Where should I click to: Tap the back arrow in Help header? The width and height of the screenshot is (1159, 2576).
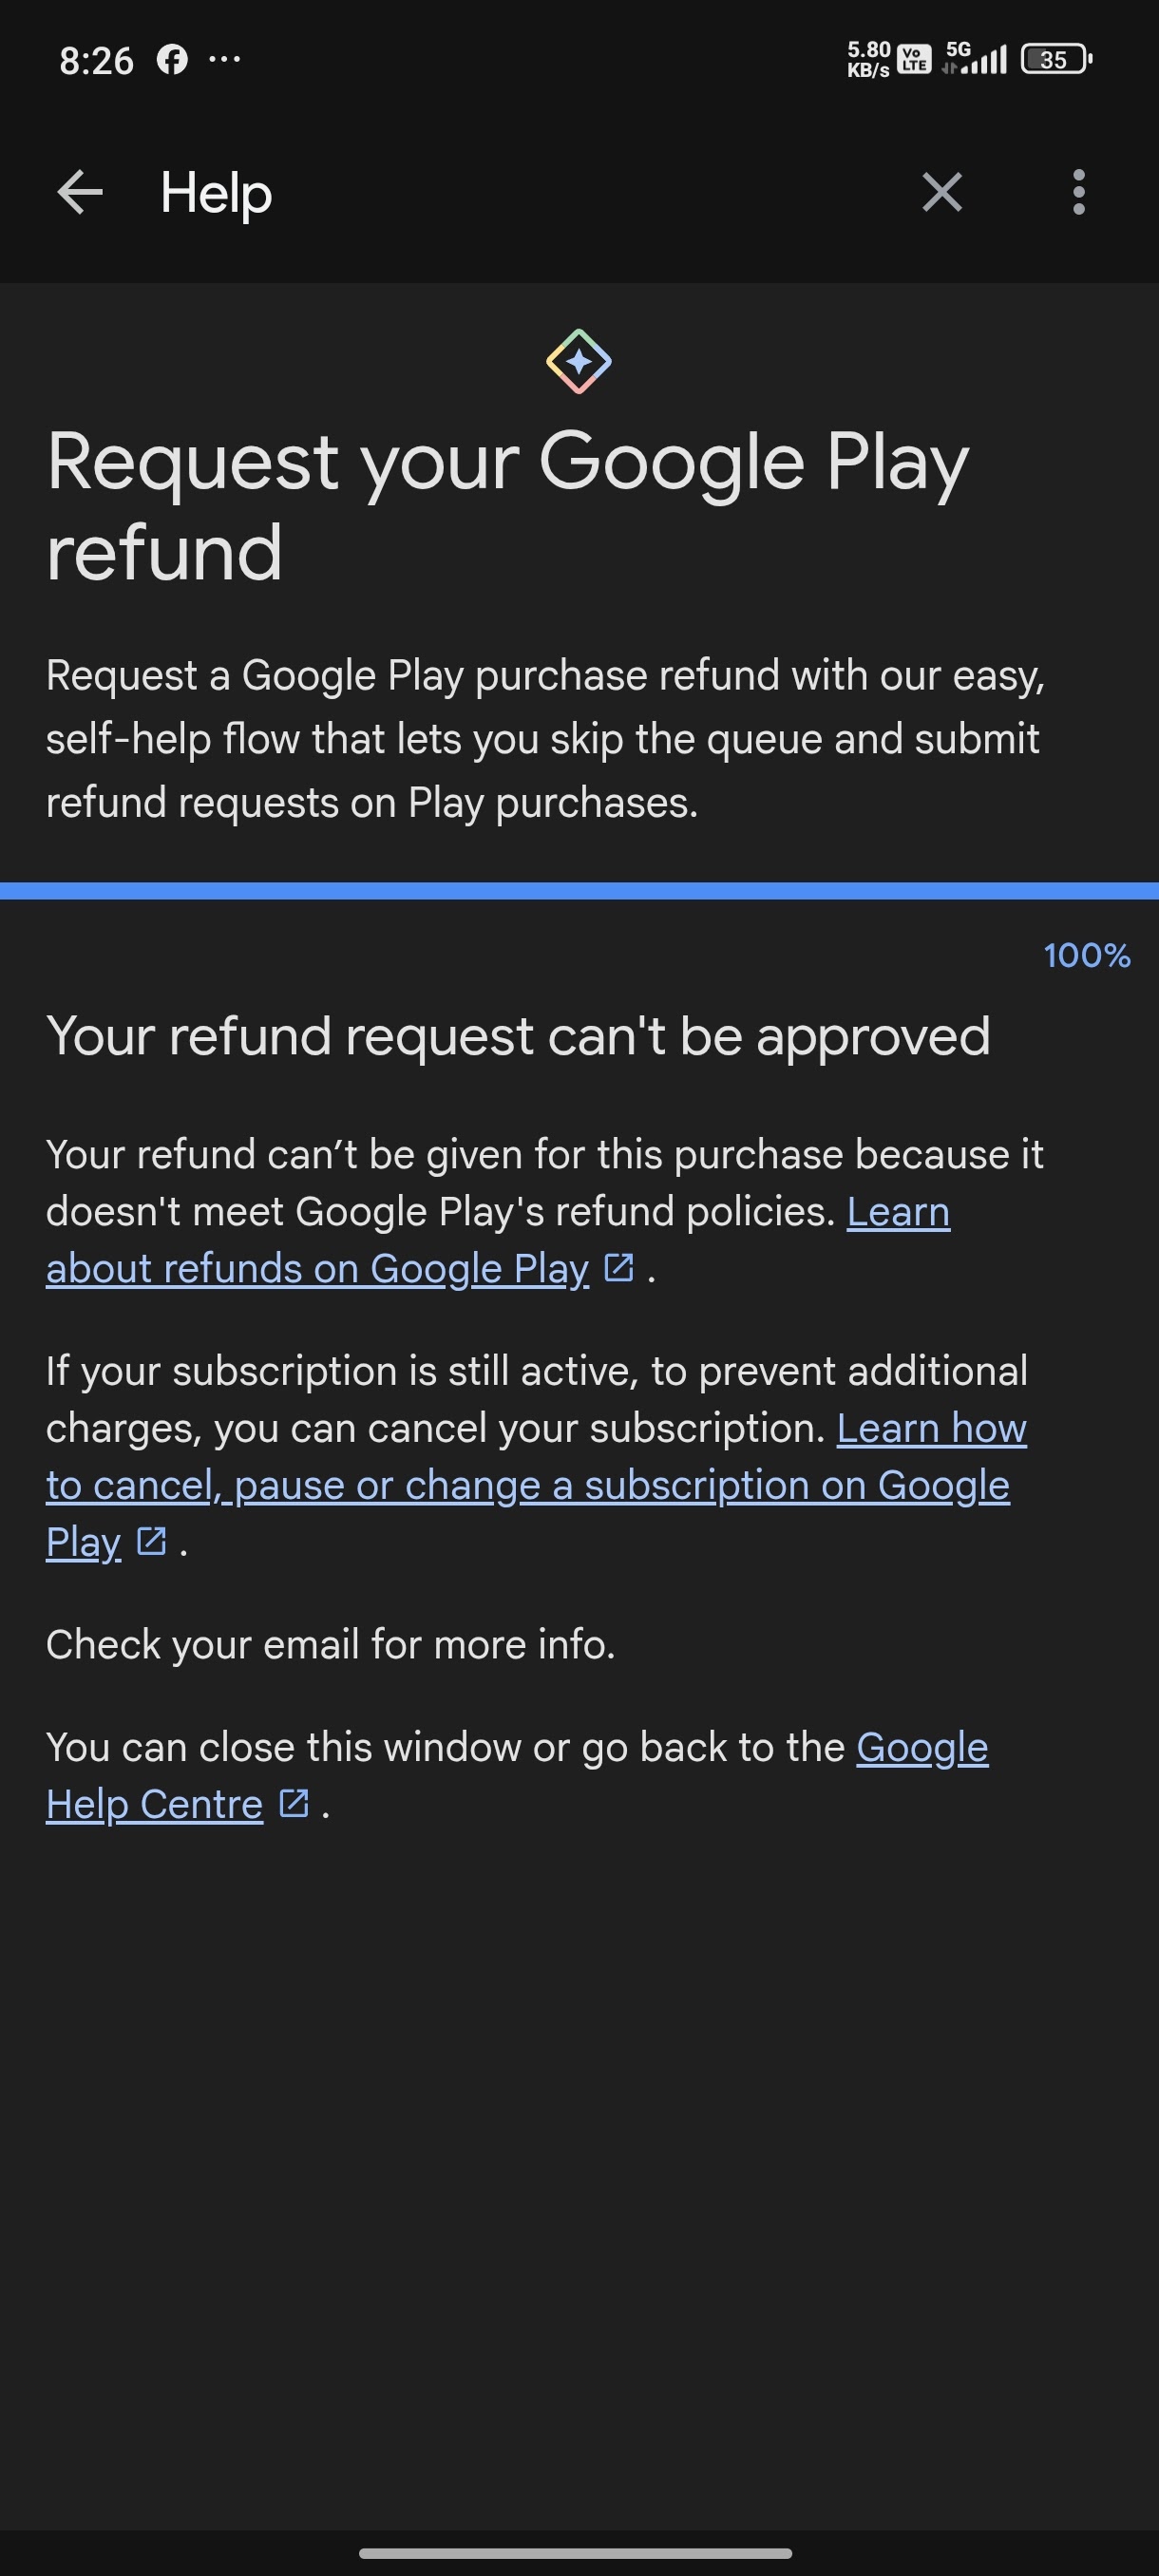(80, 192)
